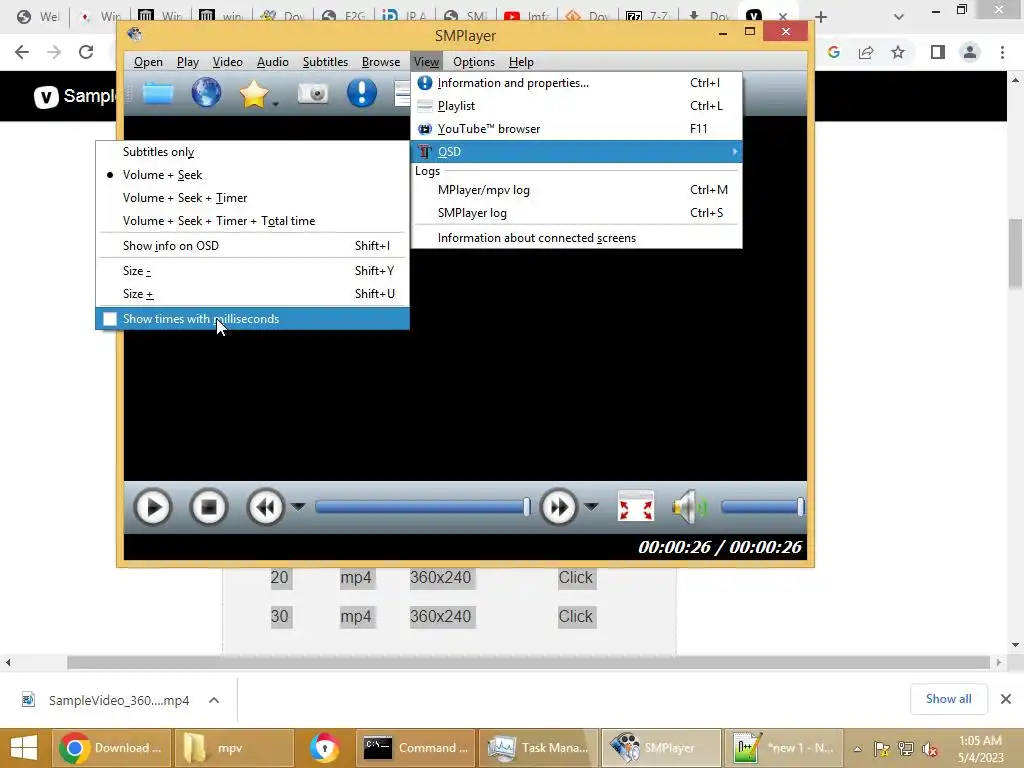
Task: Expand the rewind dropdown arrow
Action: point(298,507)
